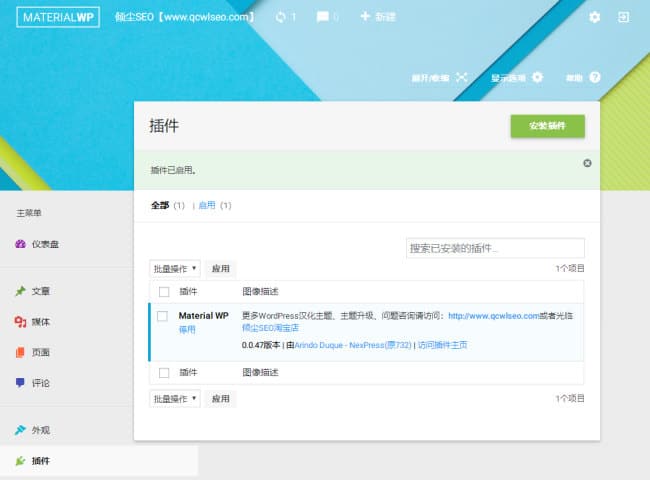Dismiss the plugin activated notice
Screen dimensions: 650x480
[x=587, y=163]
